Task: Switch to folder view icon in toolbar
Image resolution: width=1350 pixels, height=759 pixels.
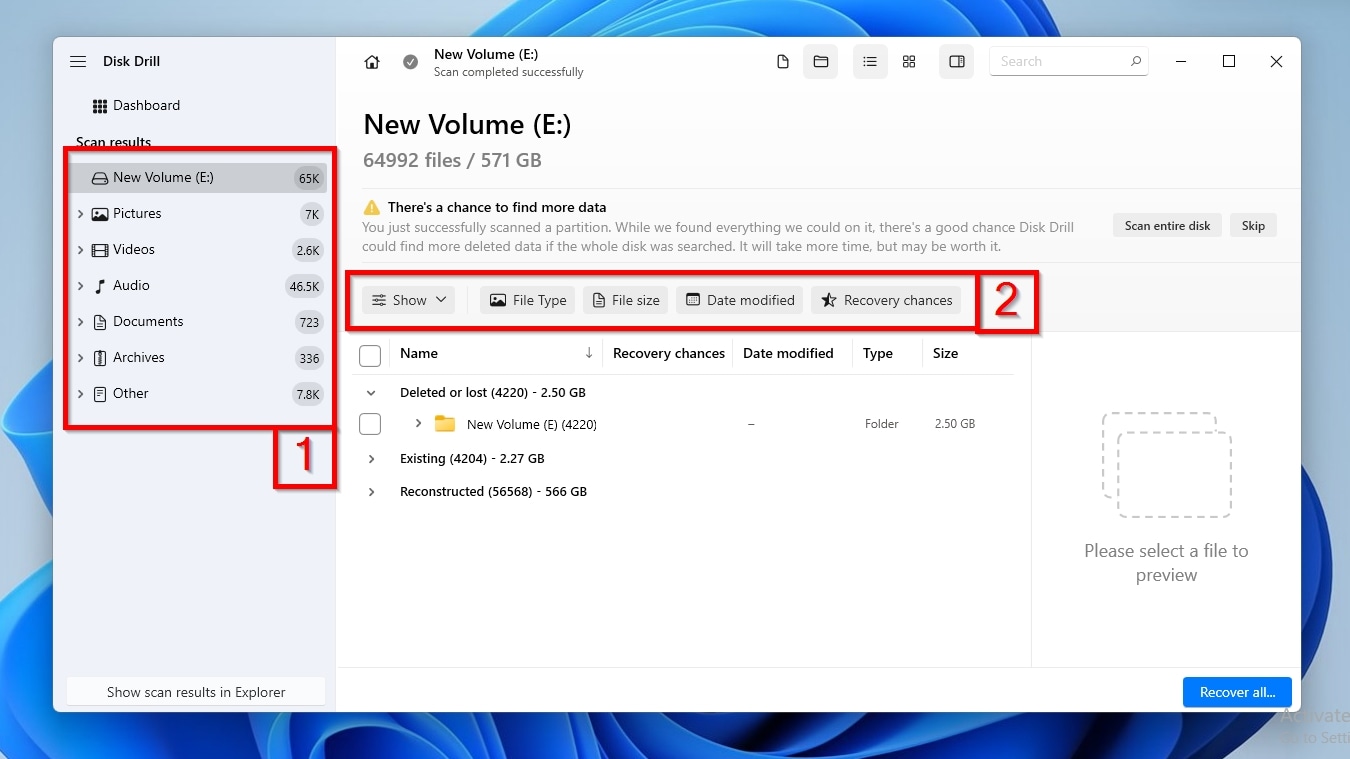Action: (x=821, y=62)
